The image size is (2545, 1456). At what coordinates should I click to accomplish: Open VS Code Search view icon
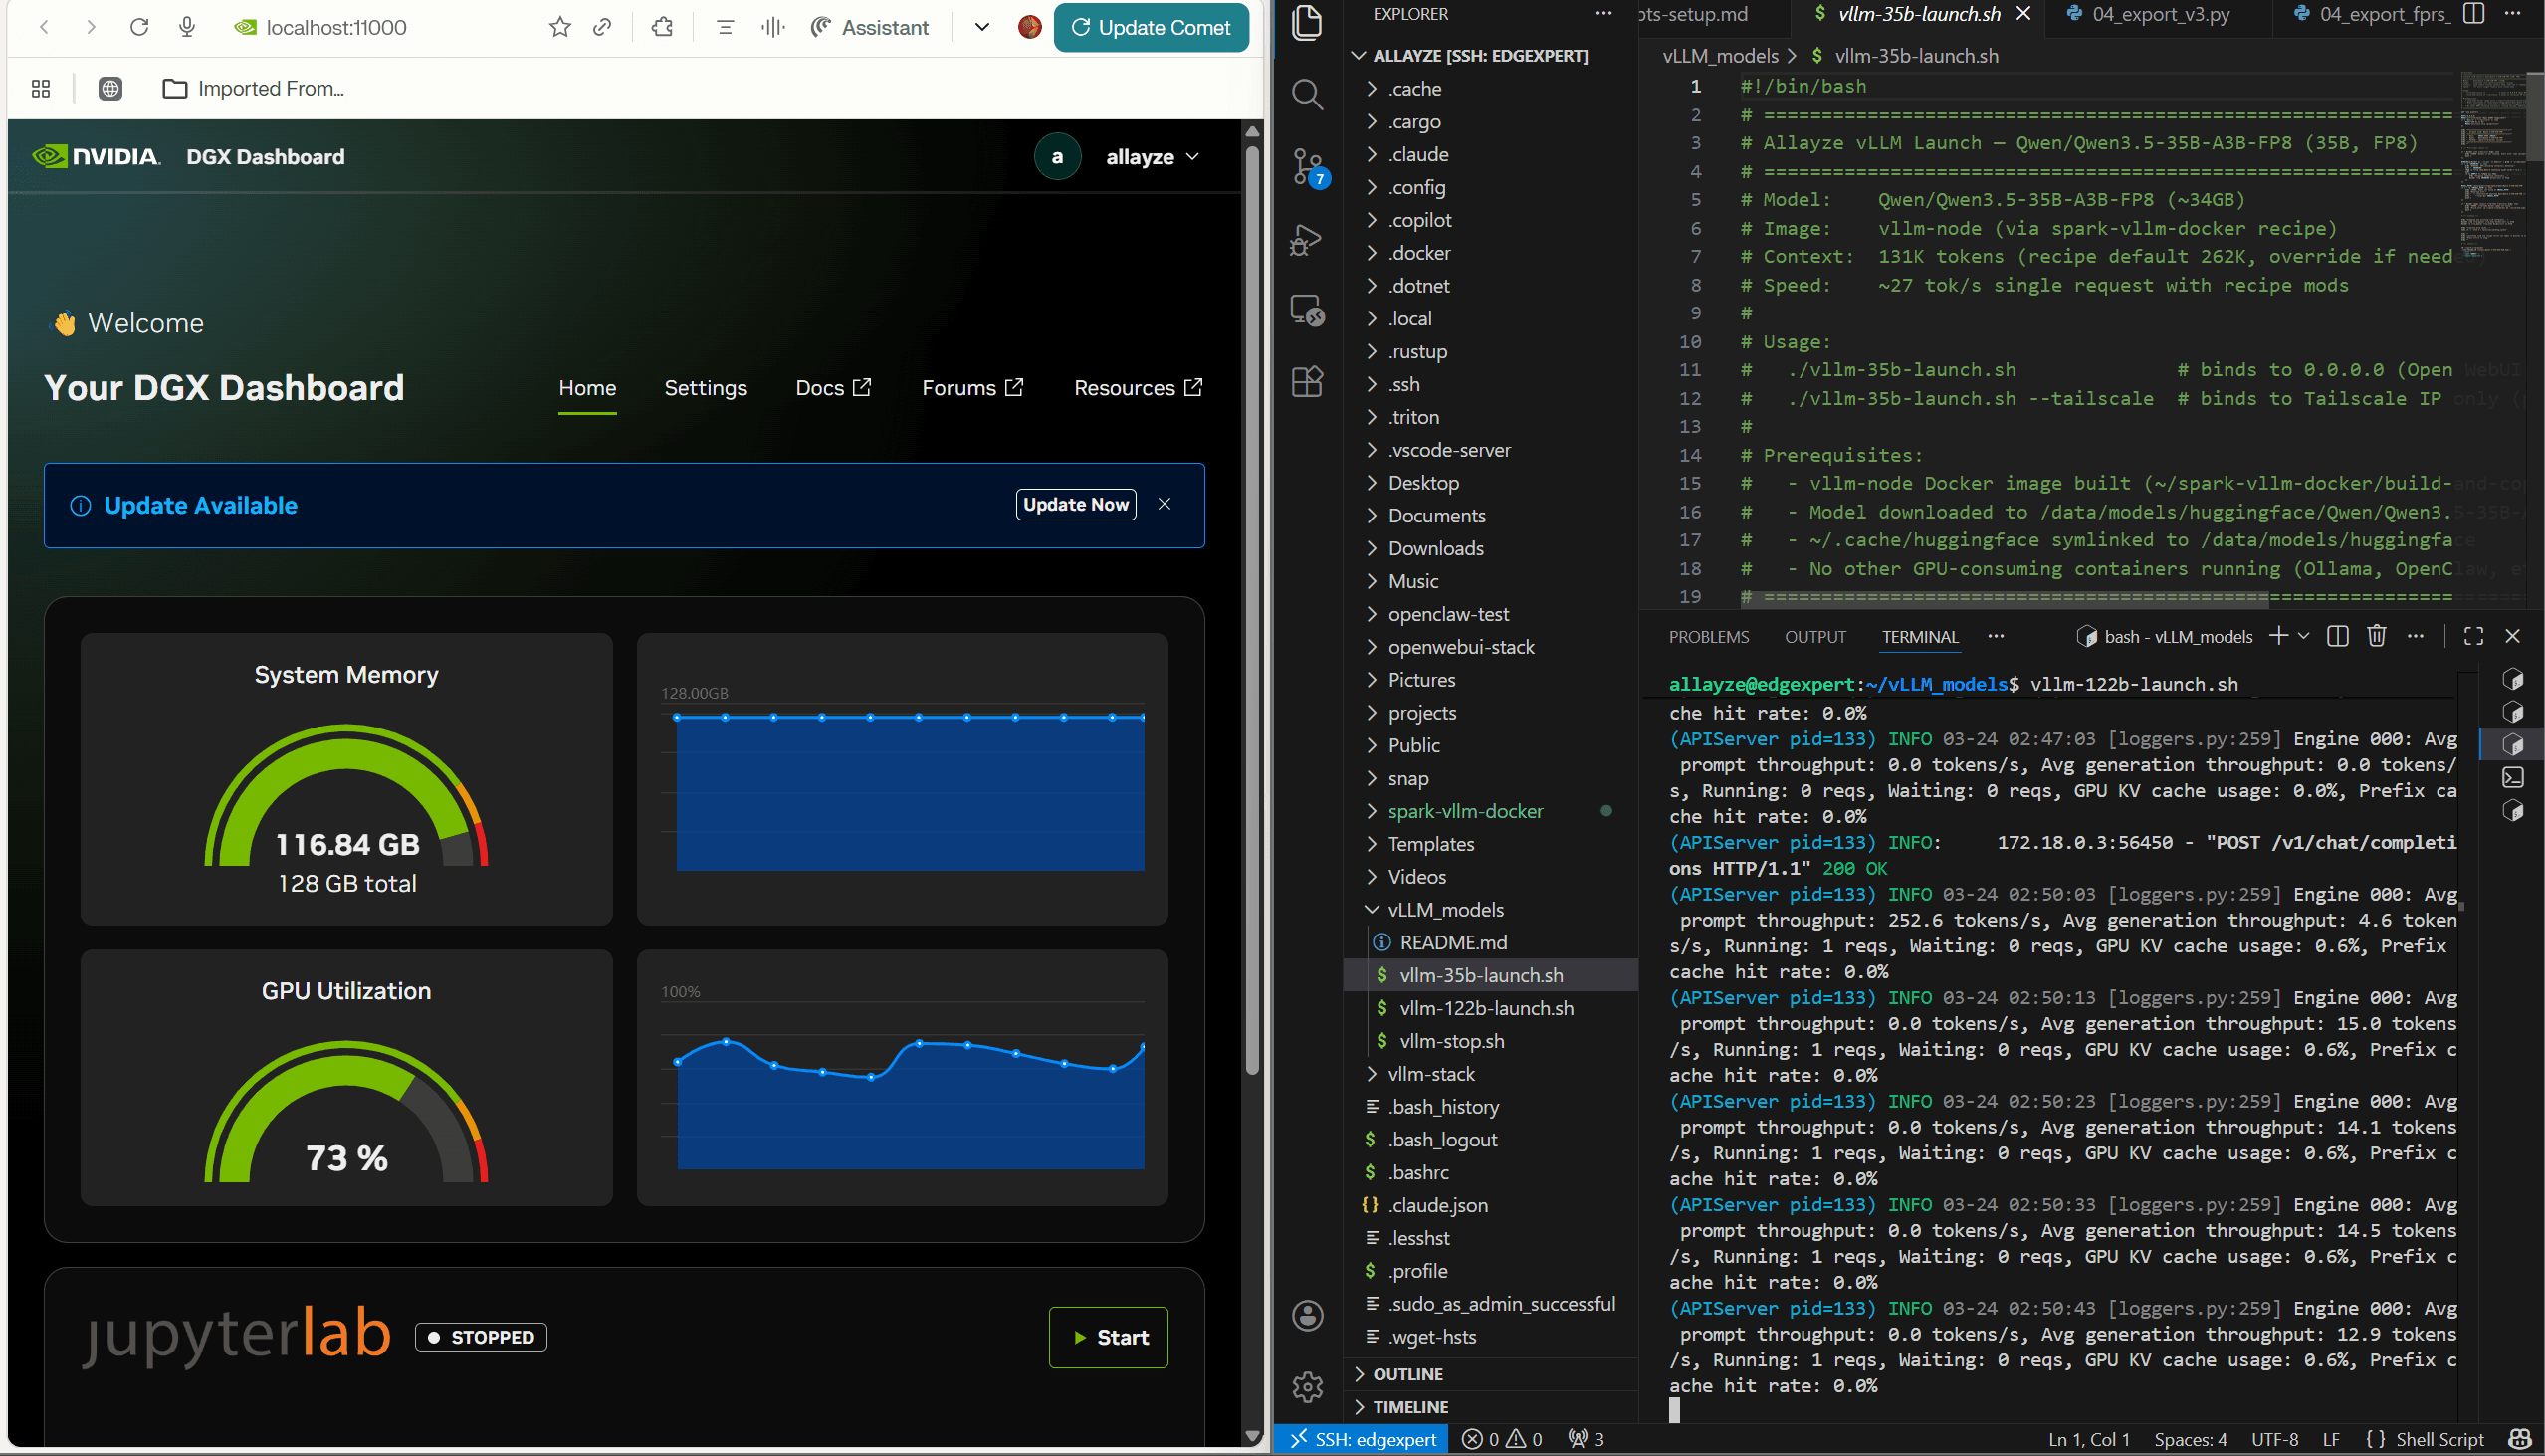click(x=1307, y=94)
